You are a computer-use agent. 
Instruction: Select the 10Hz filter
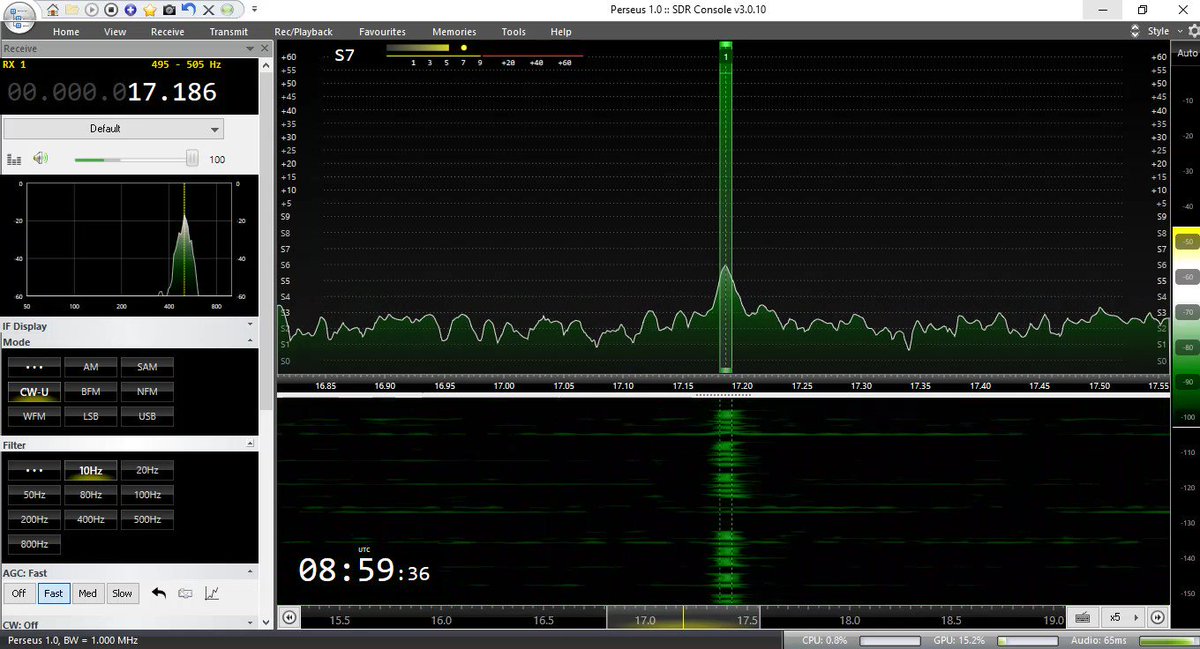(x=90, y=470)
